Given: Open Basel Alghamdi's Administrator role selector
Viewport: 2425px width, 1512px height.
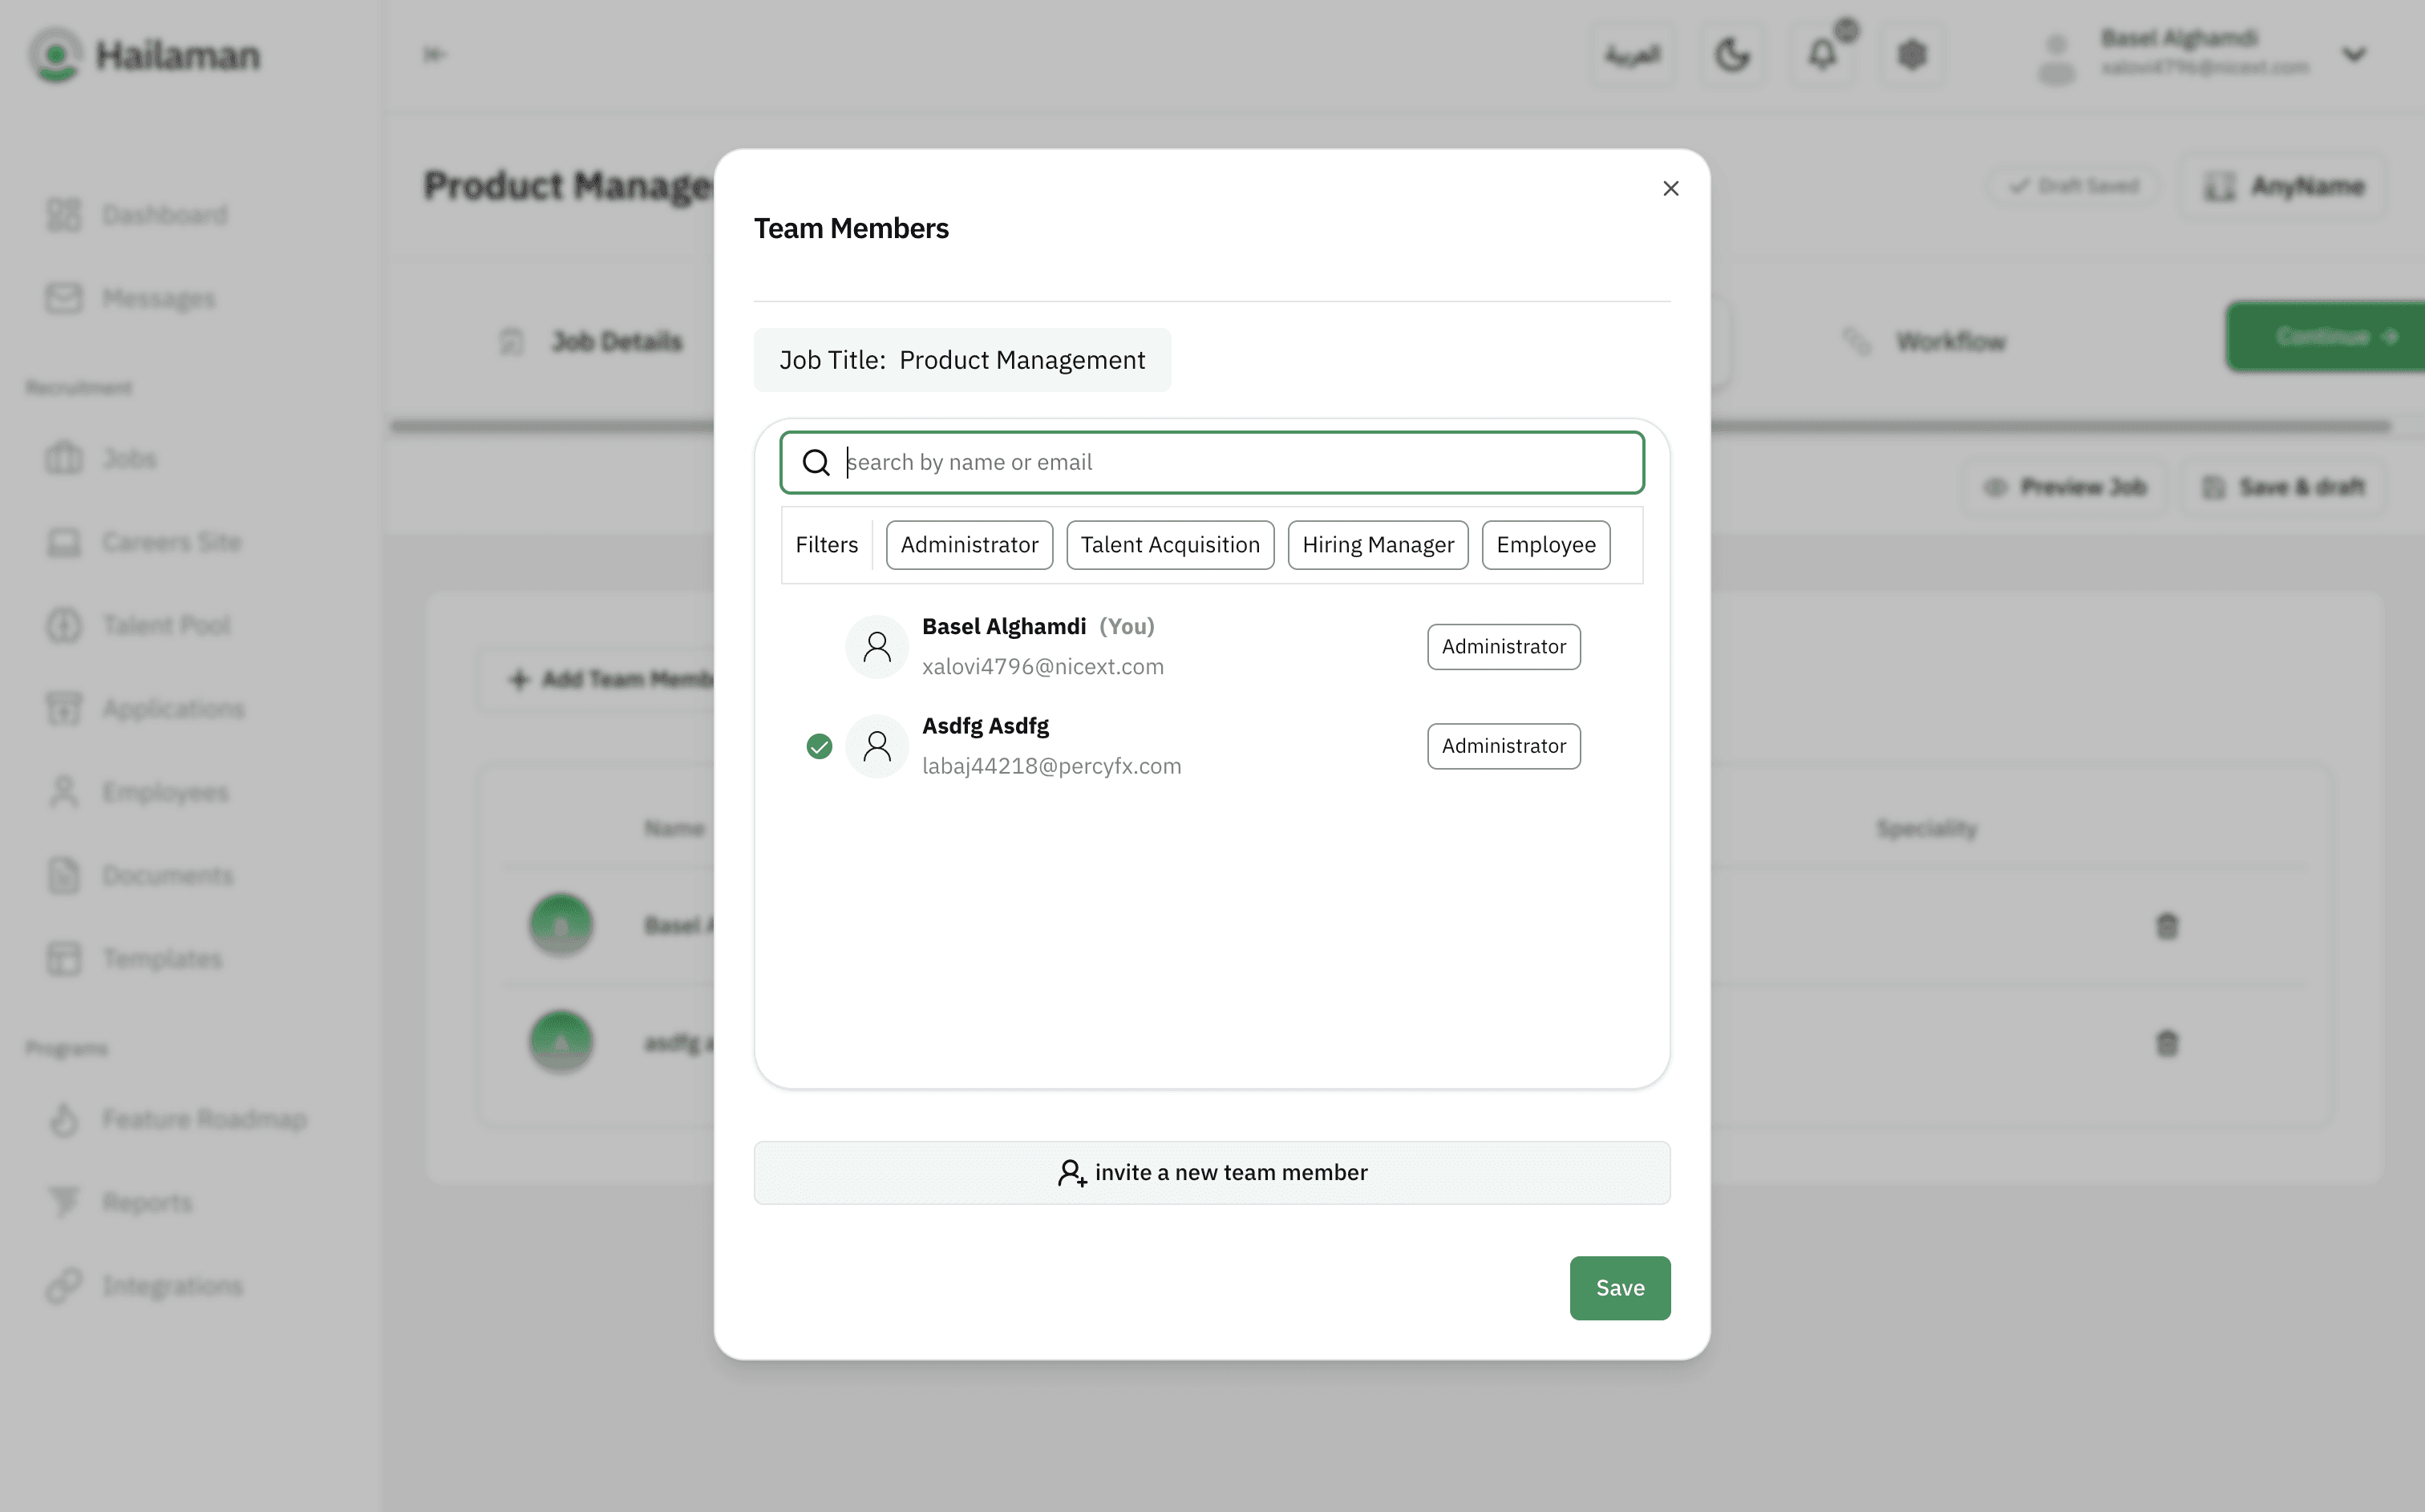Looking at the screenshot, I should 1503,647.
